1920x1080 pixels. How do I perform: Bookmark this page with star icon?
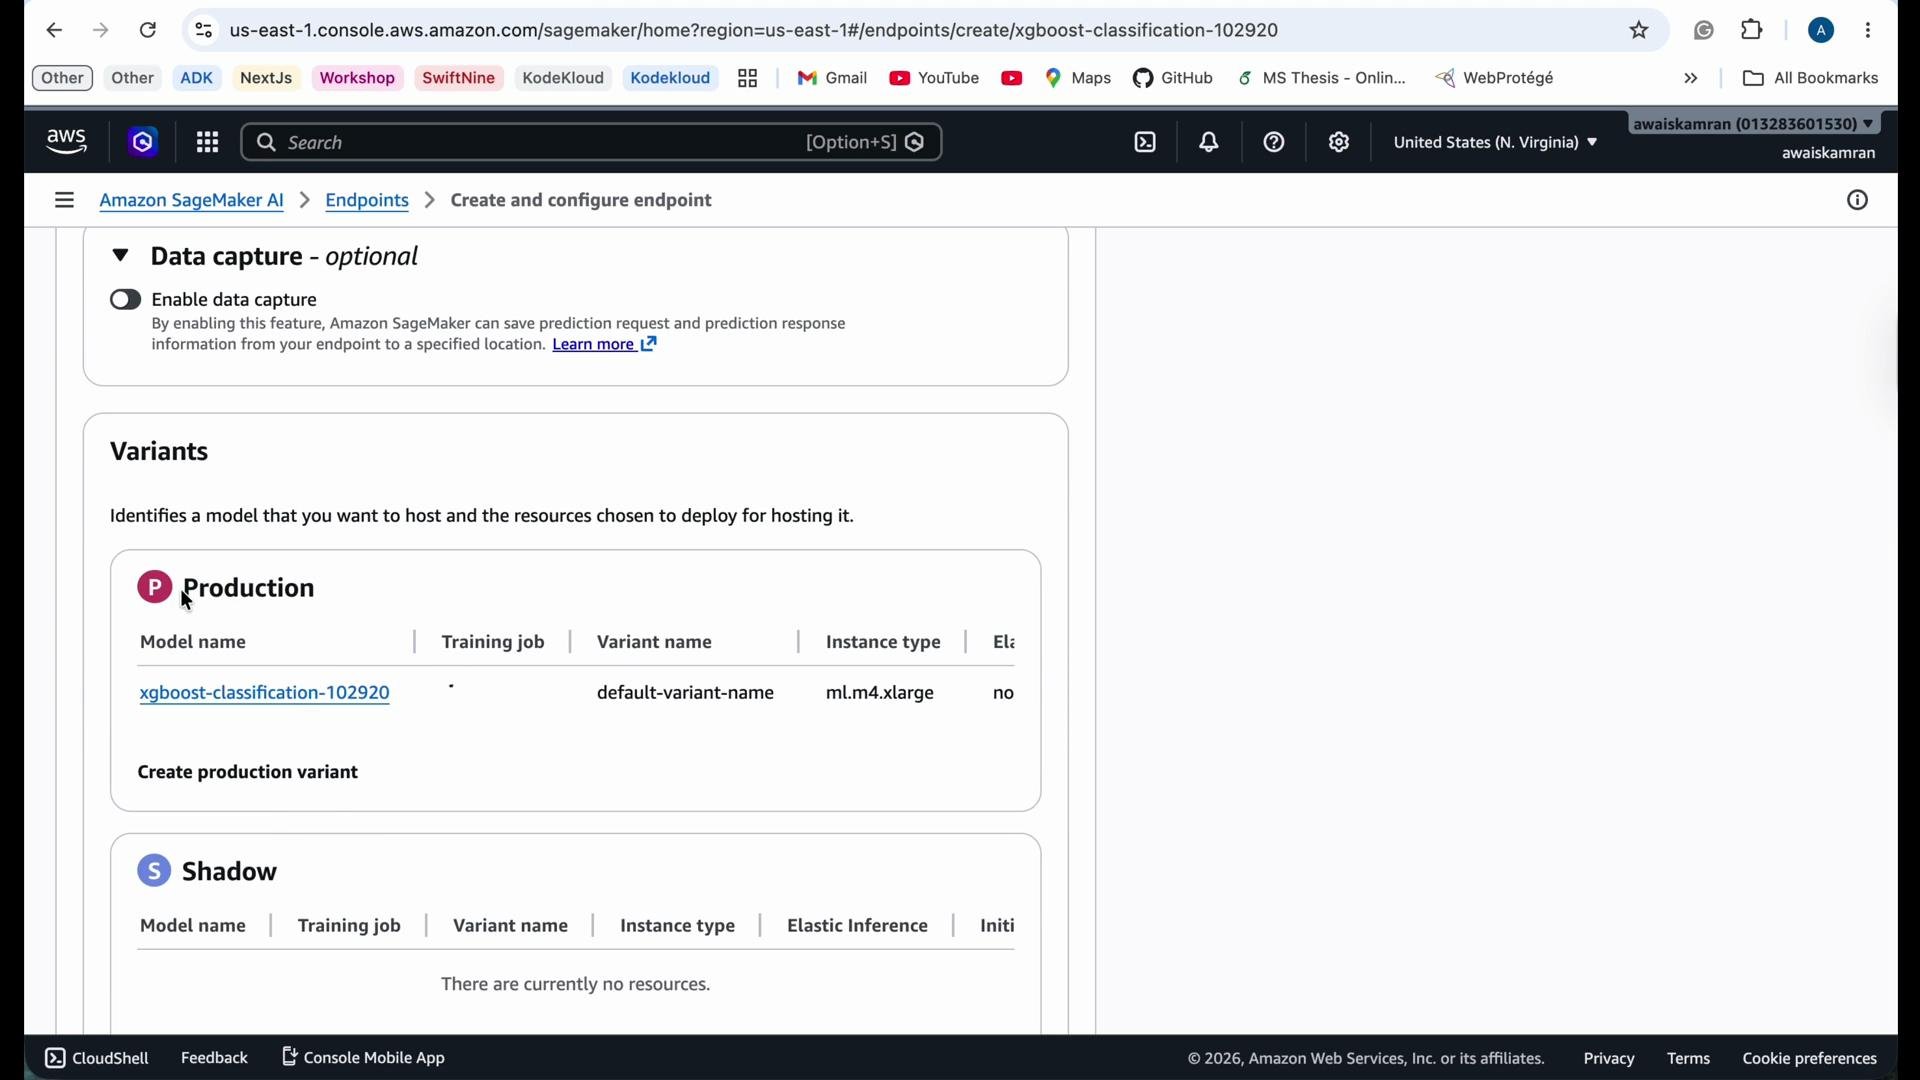(x=1640, y=31)
